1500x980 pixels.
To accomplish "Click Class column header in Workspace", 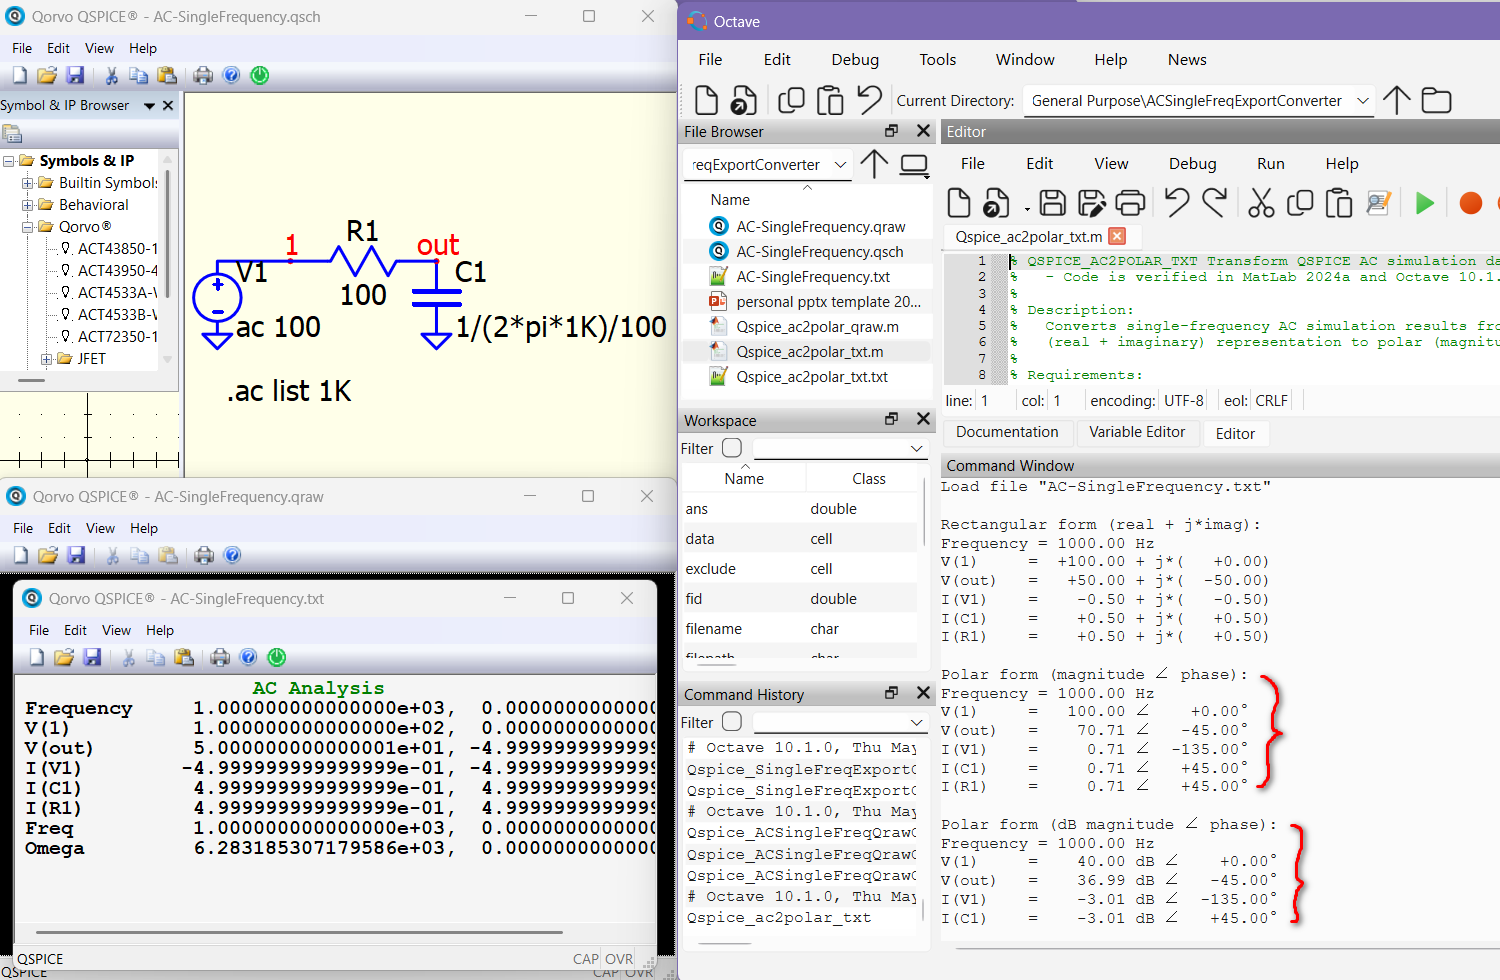I will (868, 479).
